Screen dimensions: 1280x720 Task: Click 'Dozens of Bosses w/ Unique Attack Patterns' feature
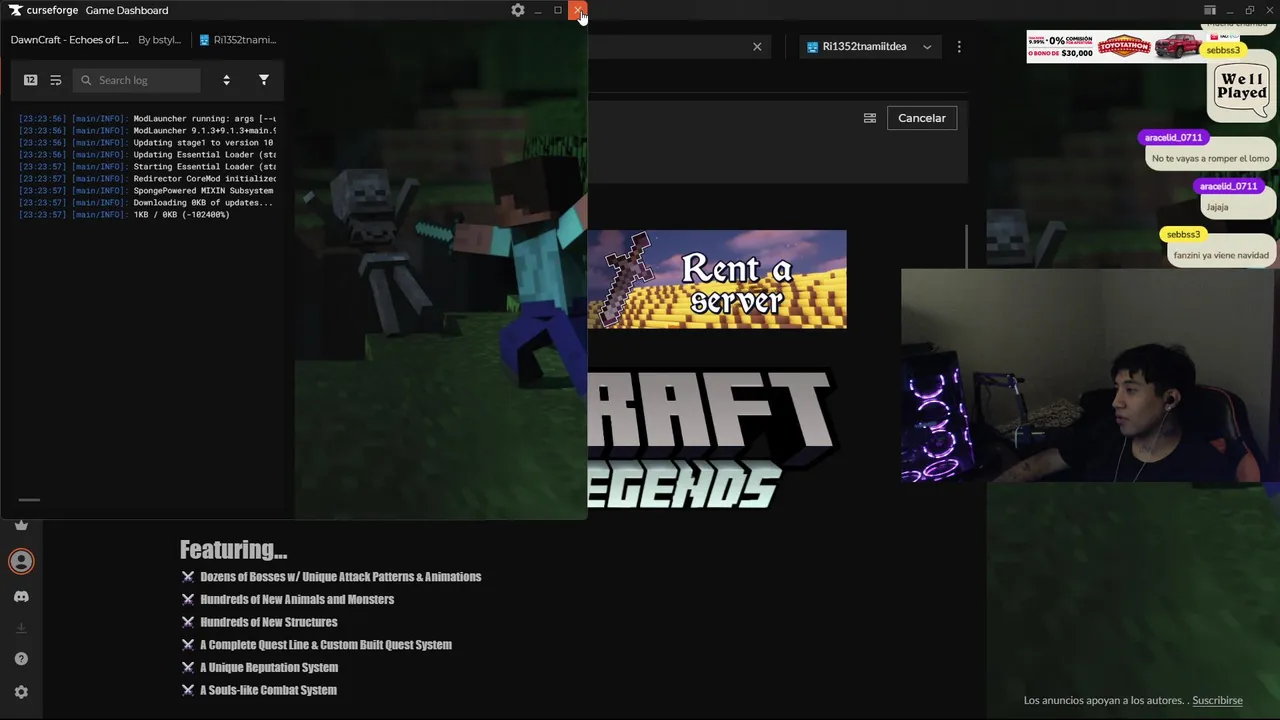pyautogui.click(x=340, y=577)
